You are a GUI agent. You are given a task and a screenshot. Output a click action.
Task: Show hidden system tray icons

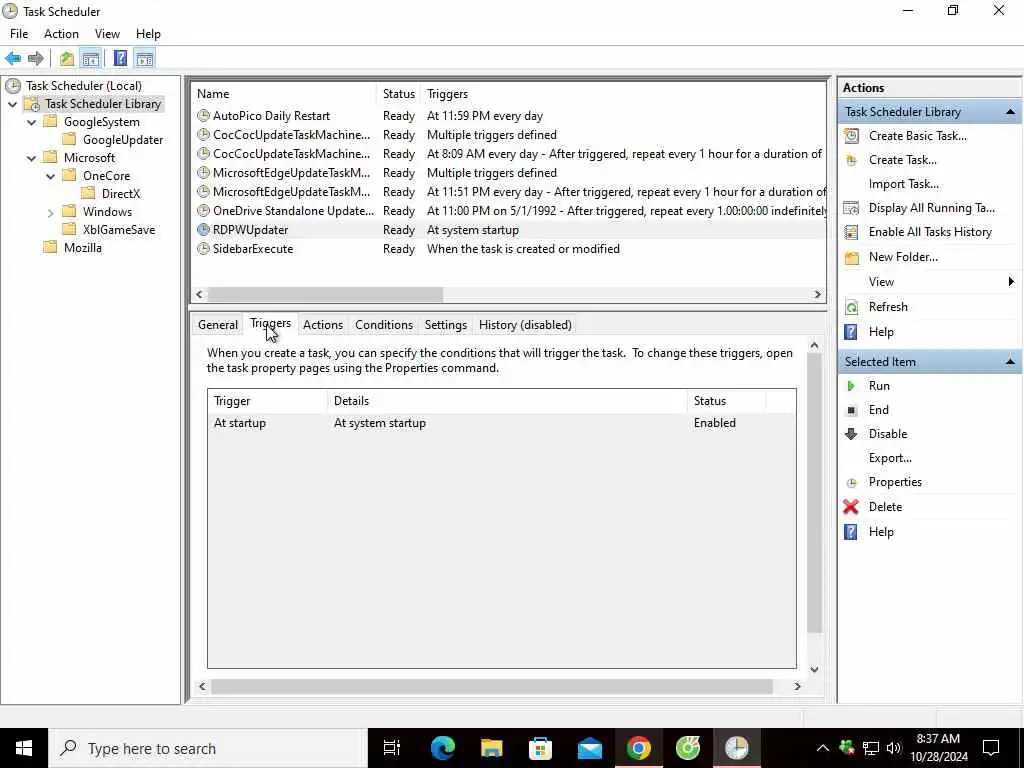pyautogui.click(x=823, y=748)
